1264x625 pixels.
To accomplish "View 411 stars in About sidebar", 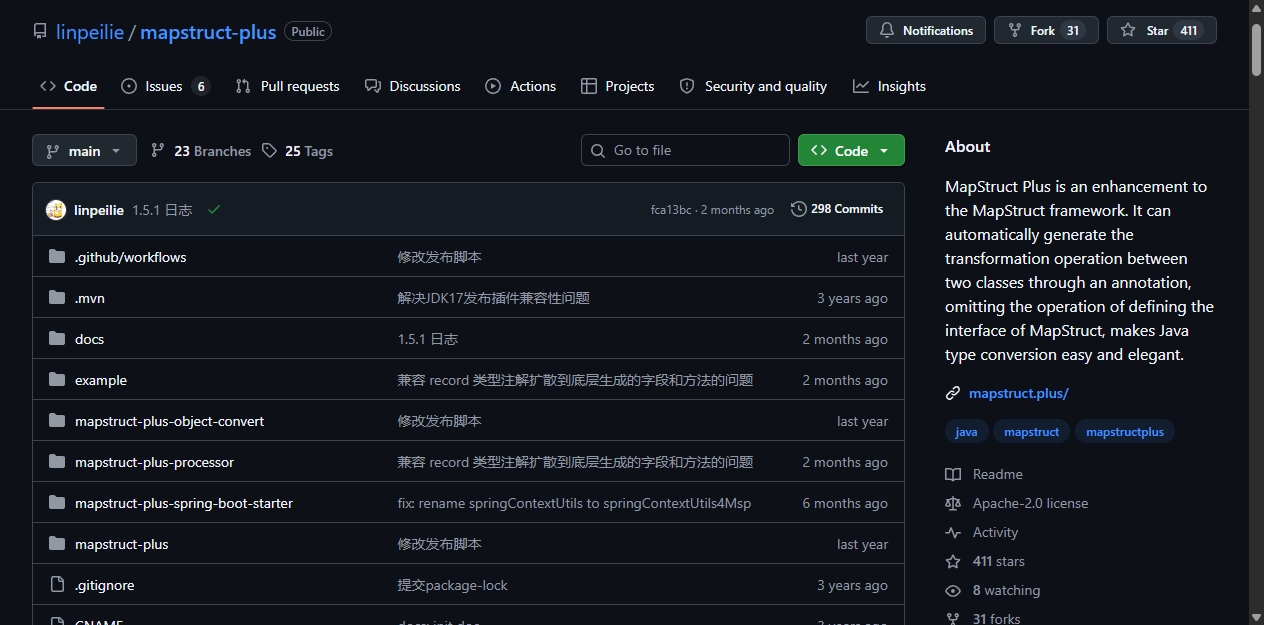I will (985, 561).
